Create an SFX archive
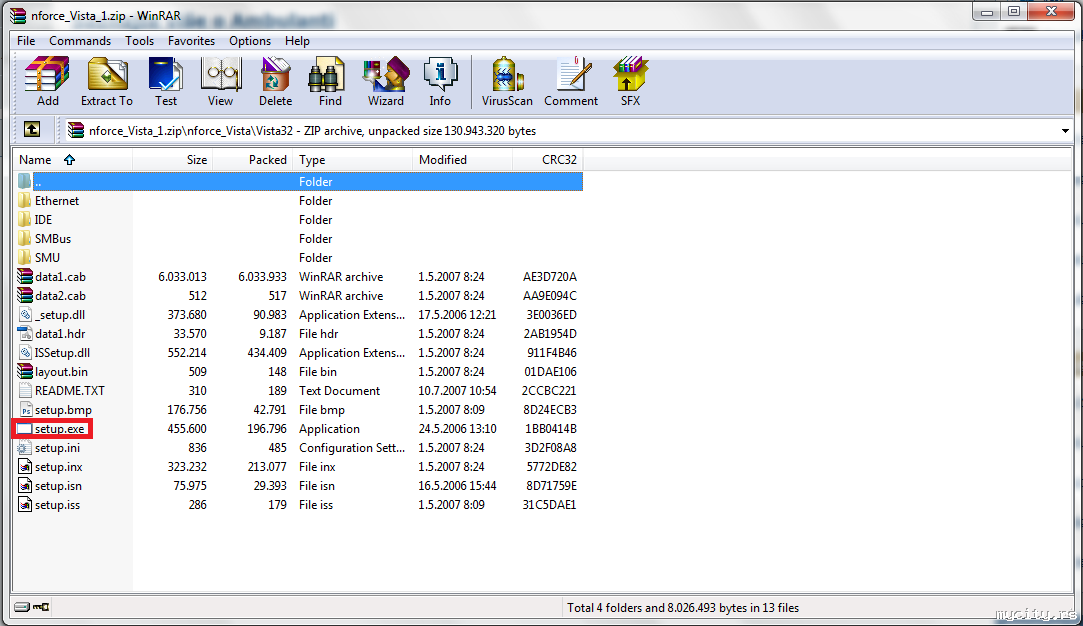The width and height of the screenshot is (1083, 626). pyautogui.click(x=630, y=81)
